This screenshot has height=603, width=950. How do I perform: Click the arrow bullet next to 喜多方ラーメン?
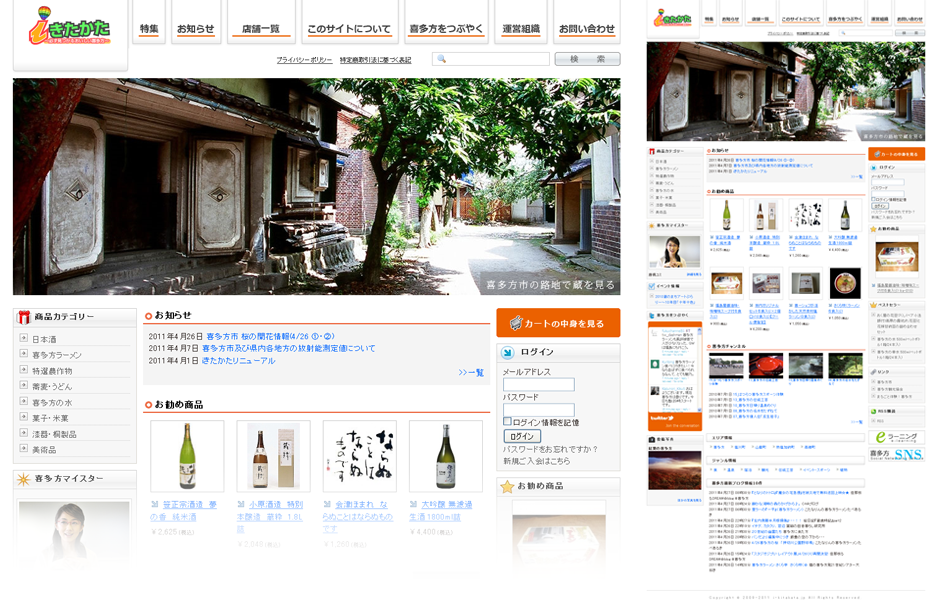pos(24,354)
